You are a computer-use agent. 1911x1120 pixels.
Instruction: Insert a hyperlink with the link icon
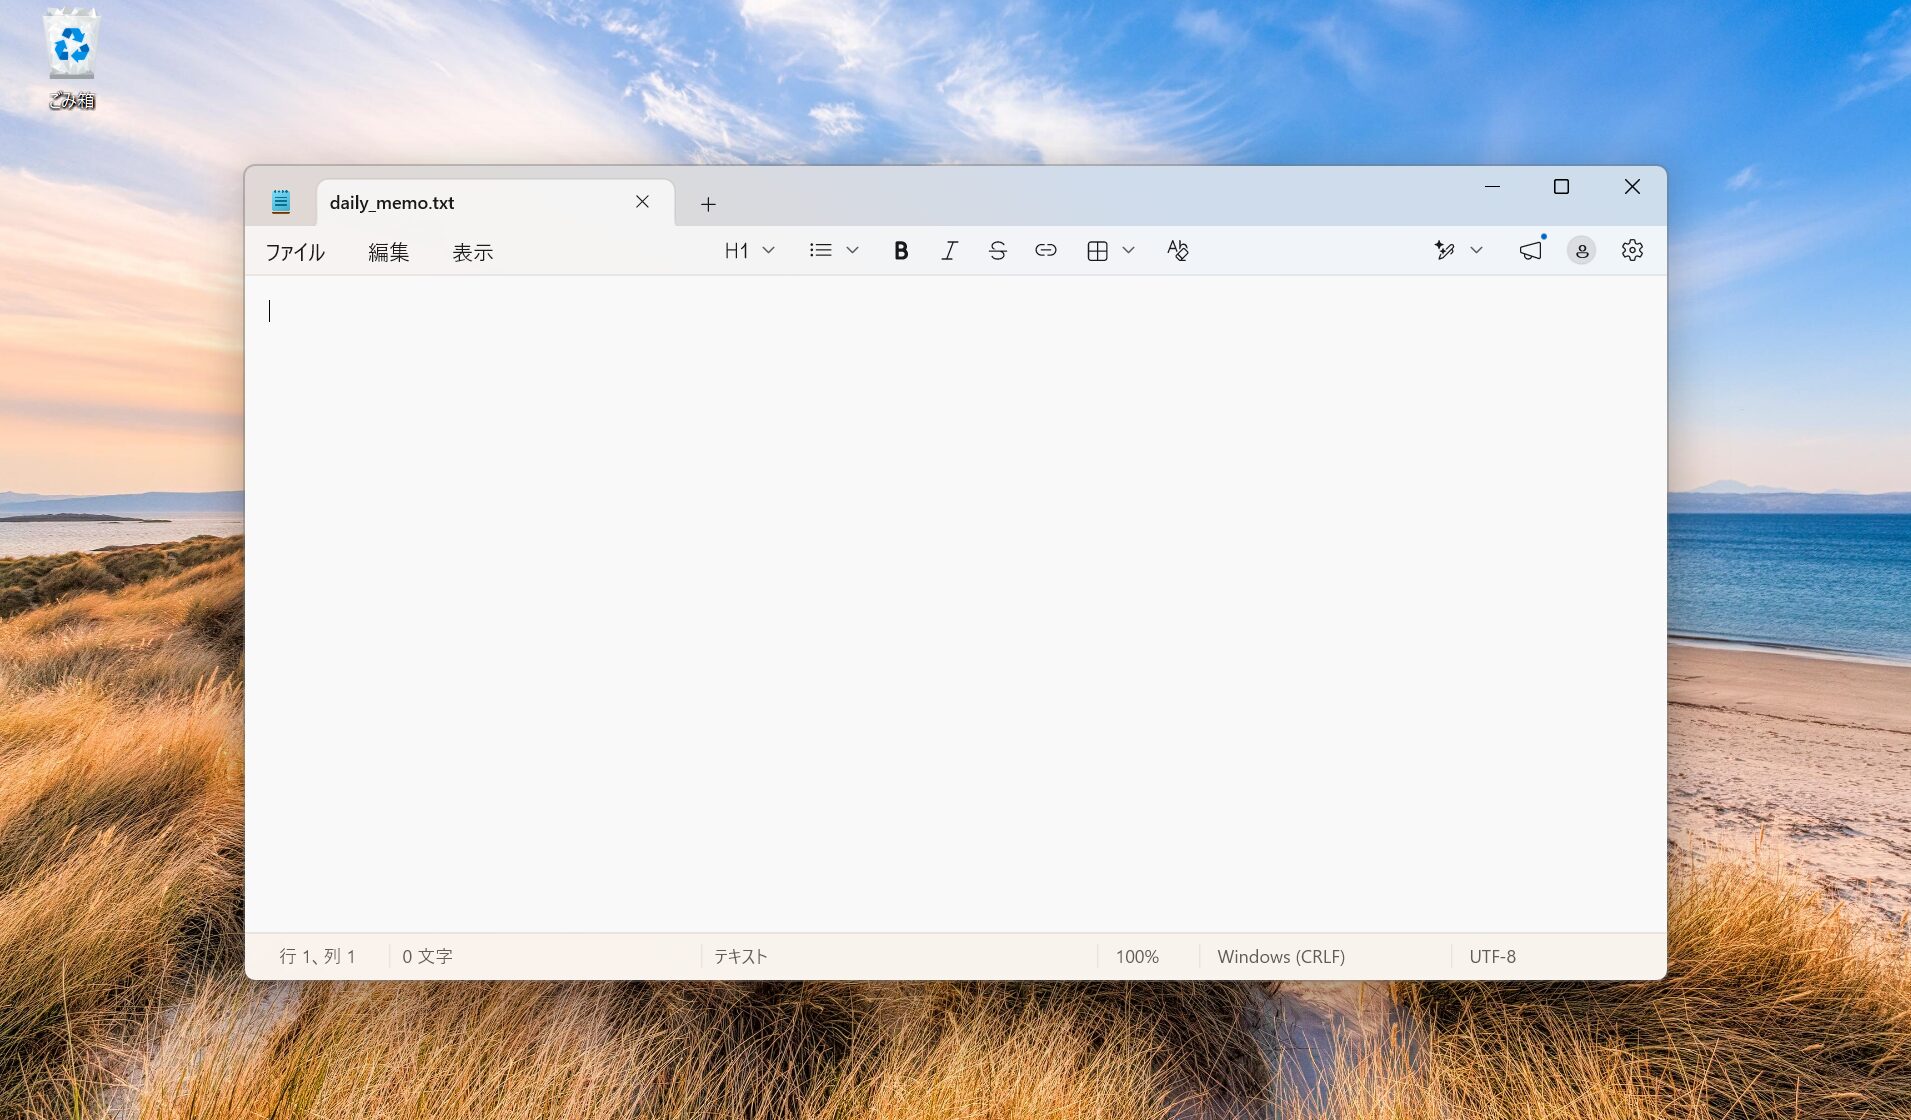click(x=1045, y=251)
